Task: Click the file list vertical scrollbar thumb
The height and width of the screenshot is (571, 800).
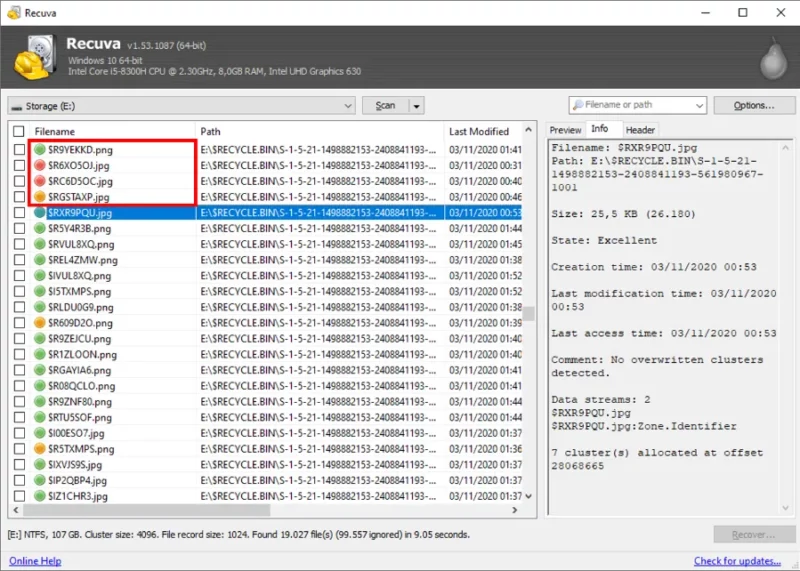Action: point(529,313)
